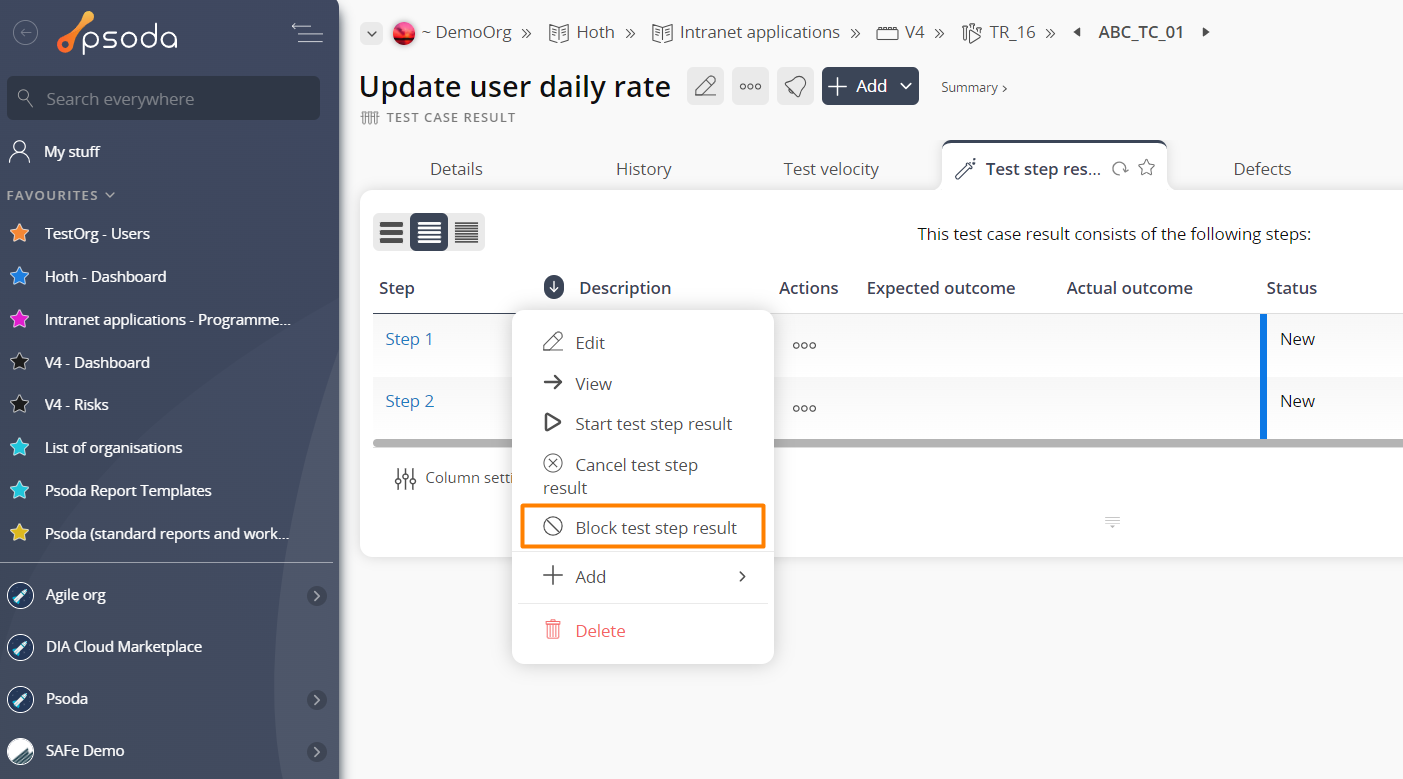Expand the Add submenu in context menu
Image resolution: width=1403 pixels, height=779 pixels.
click(642, 576)
